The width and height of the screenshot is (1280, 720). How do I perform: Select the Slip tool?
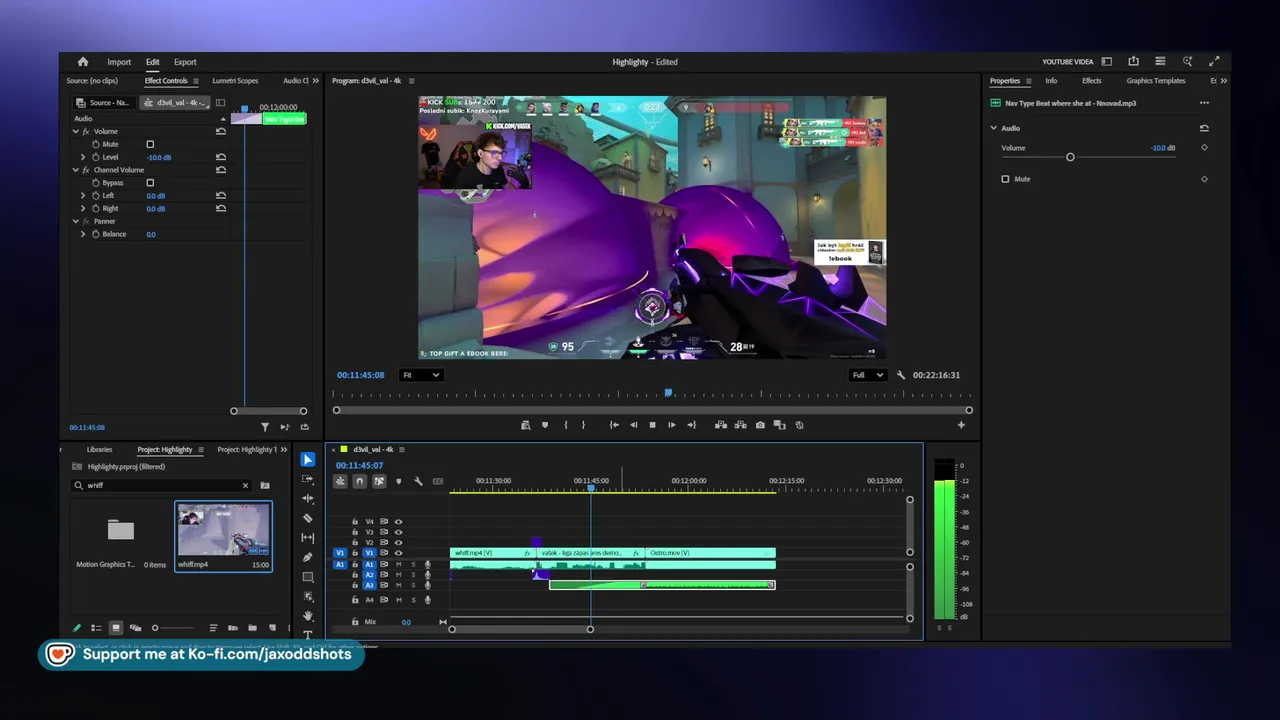click(308, 537)
